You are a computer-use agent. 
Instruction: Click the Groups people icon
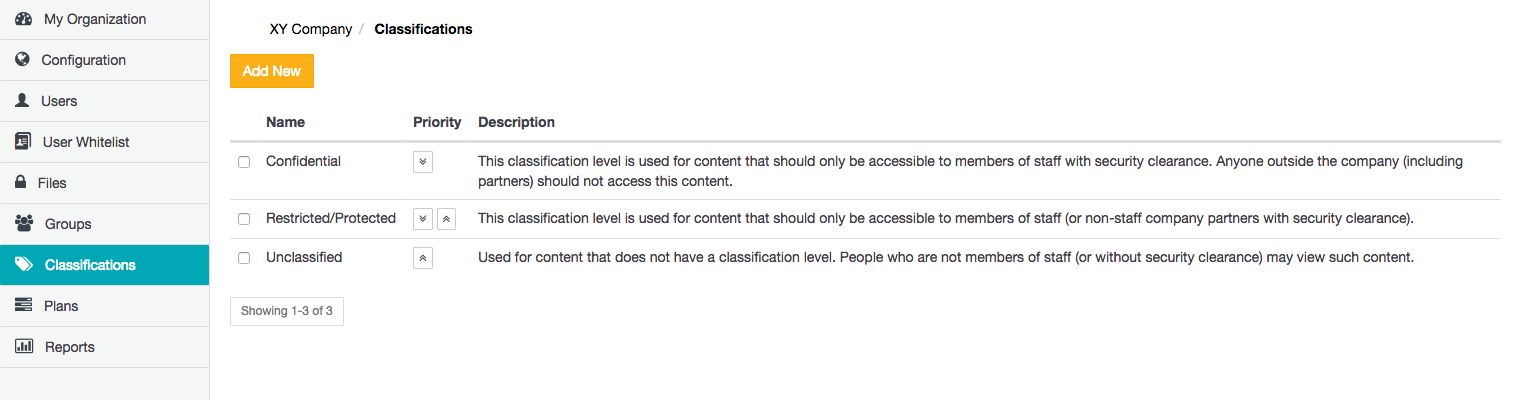click(24, 224)
